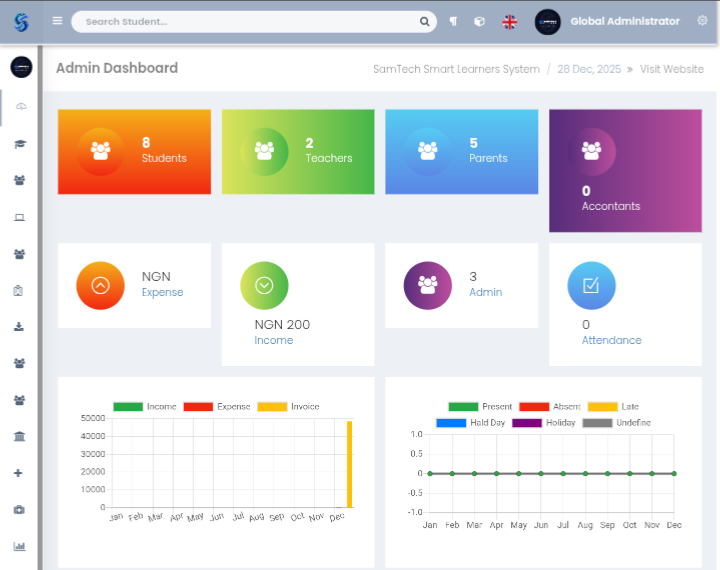Open the bank building sidebar icon

pyautogui.click(x=19, y=436)
